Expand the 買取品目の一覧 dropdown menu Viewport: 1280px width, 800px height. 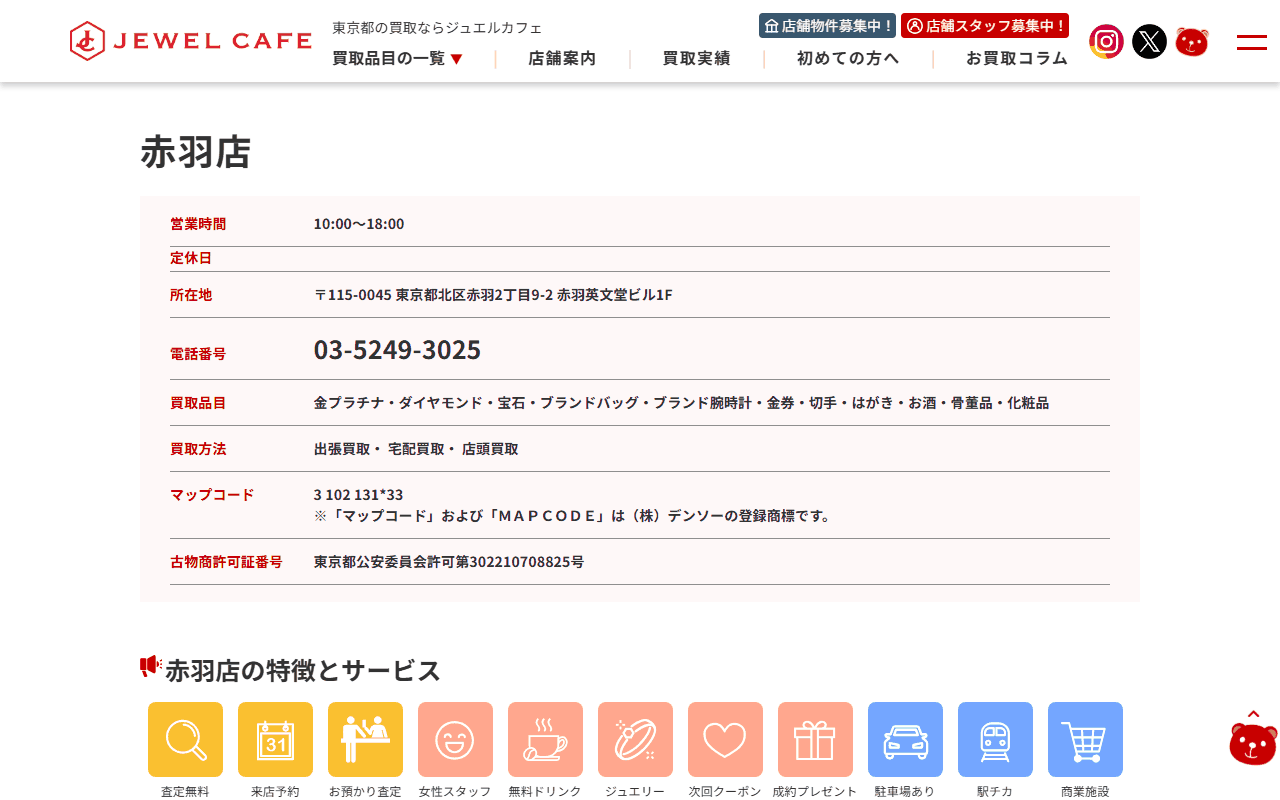click(398, 58)
